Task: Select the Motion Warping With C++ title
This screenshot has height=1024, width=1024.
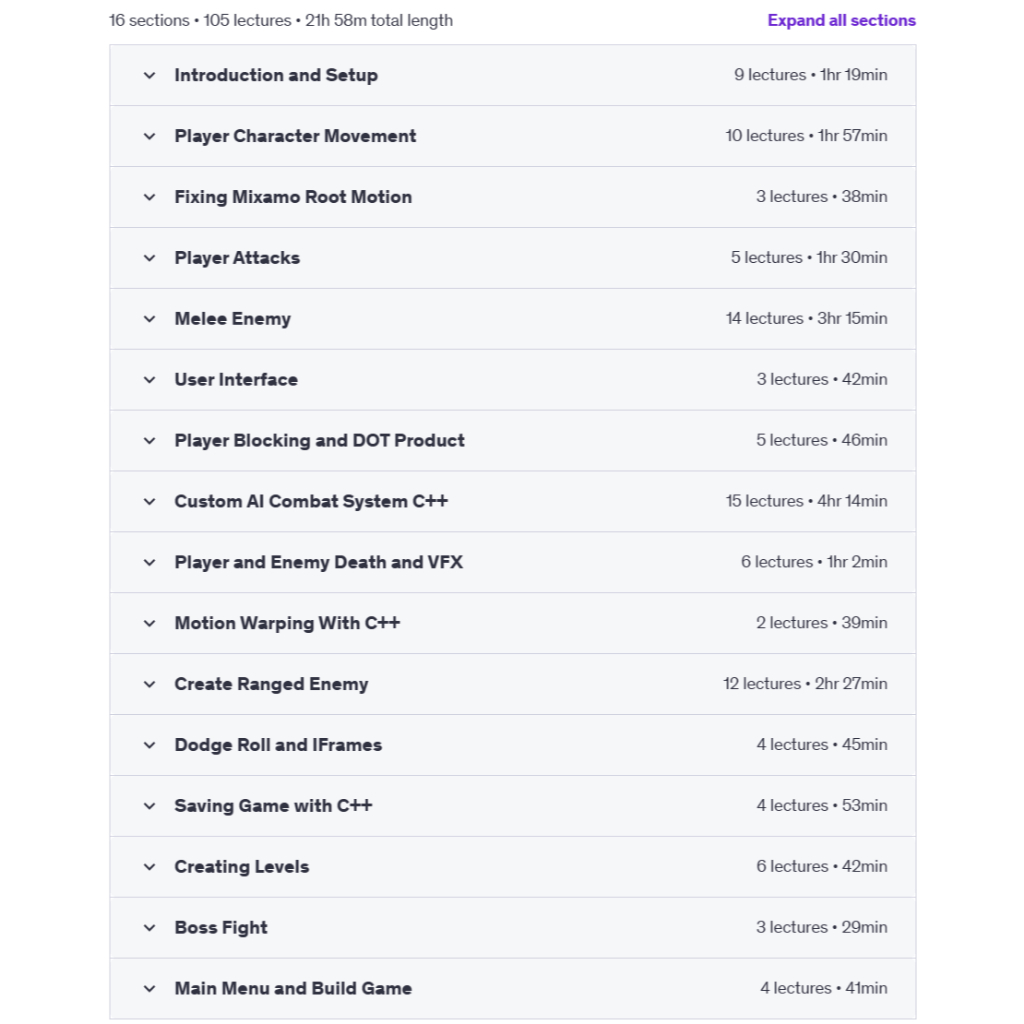Action: click(x=287, y=623)
